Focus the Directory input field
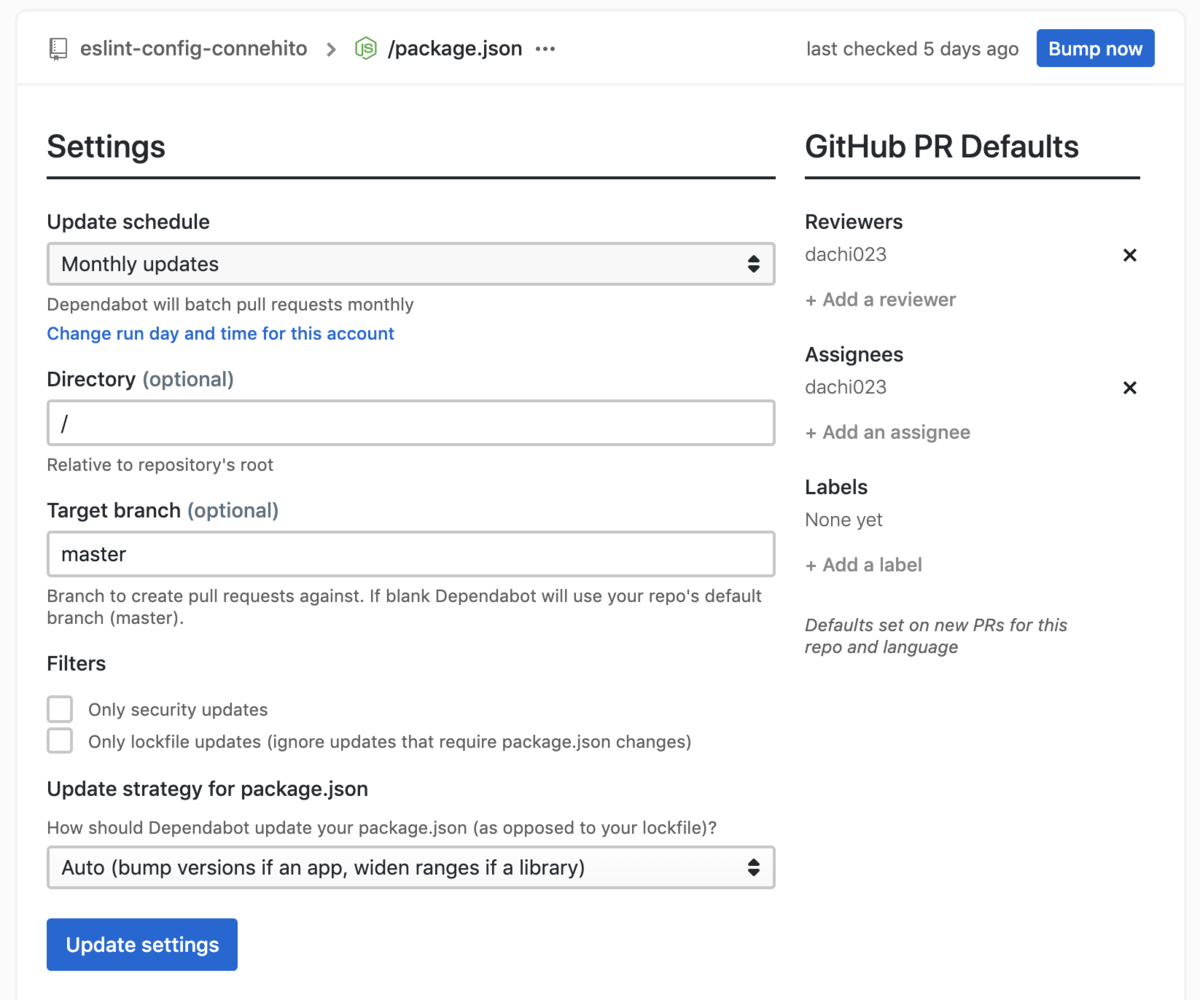Screen dimensions: 1200x1000 click(411, 423)
